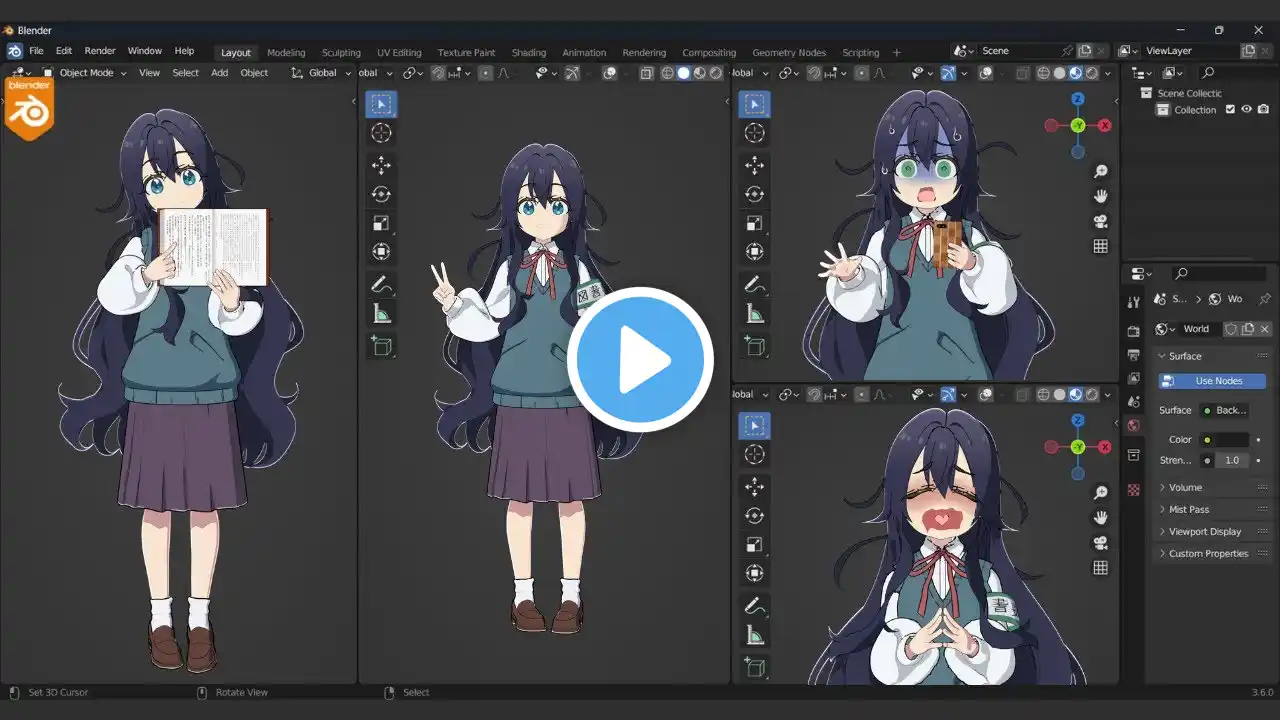Open the outliner display mode dropdown
Screen dimensions: 1280x720
[1172, 73]
